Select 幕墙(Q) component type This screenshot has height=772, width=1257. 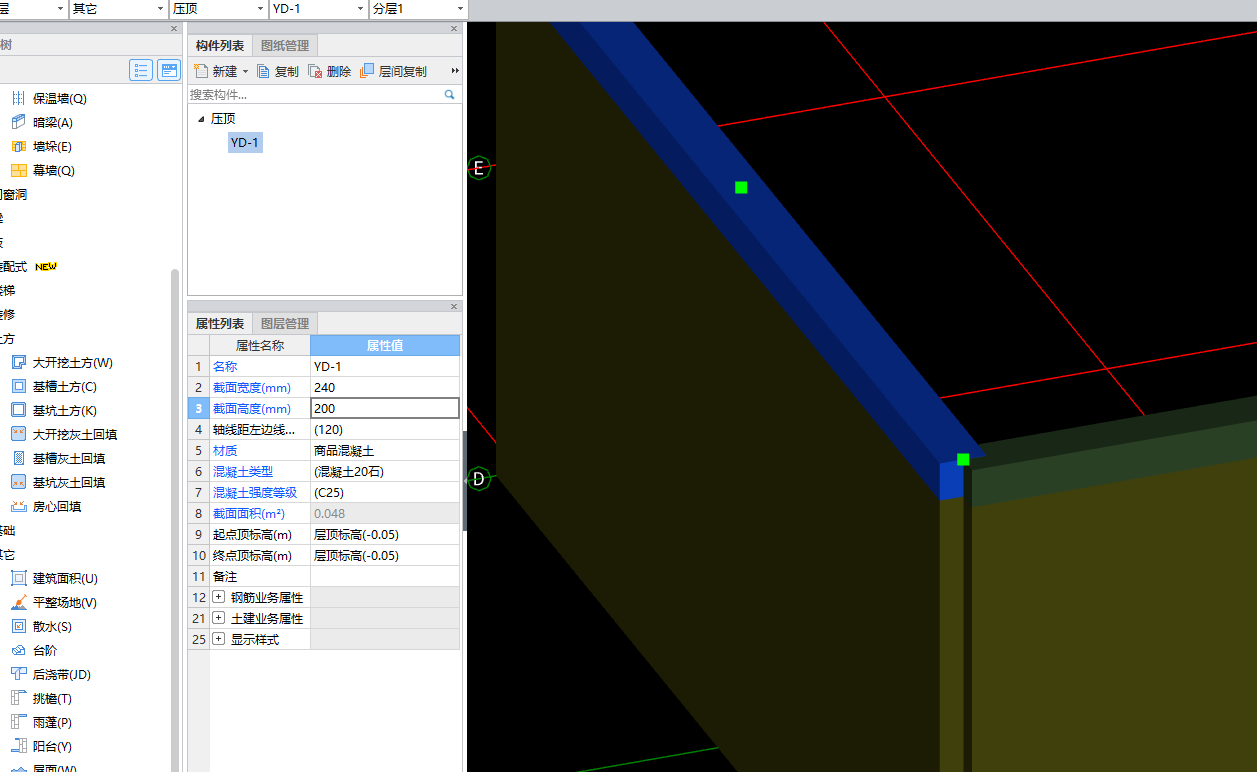(54, 171)
